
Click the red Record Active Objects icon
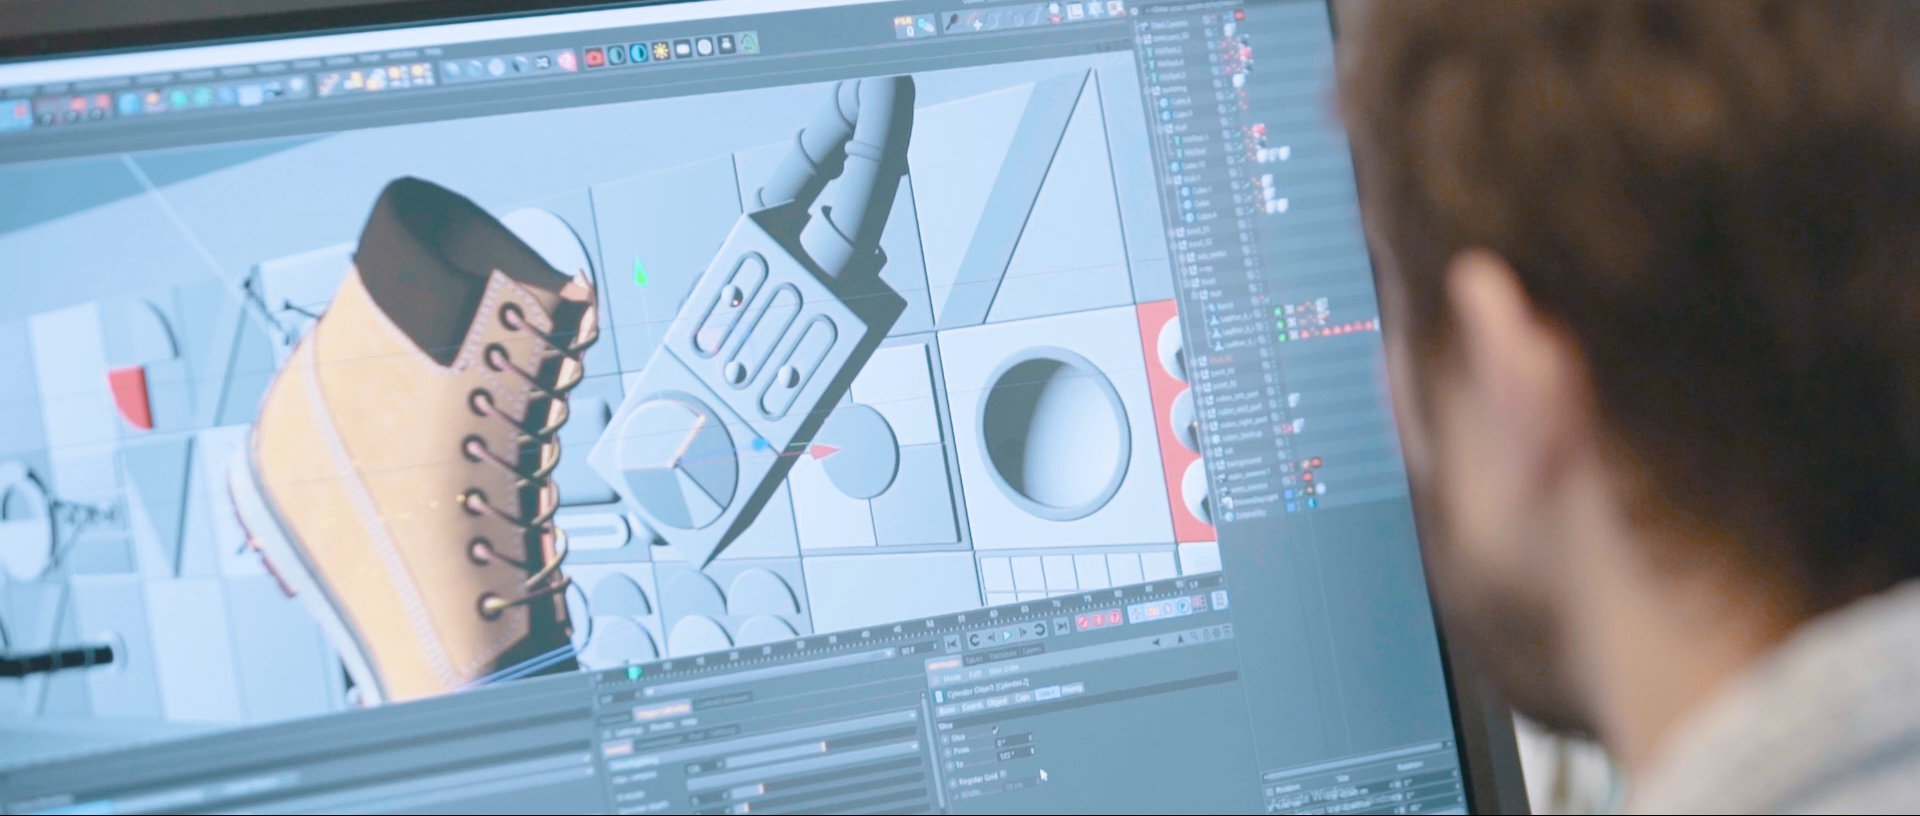click(1082, 622)
